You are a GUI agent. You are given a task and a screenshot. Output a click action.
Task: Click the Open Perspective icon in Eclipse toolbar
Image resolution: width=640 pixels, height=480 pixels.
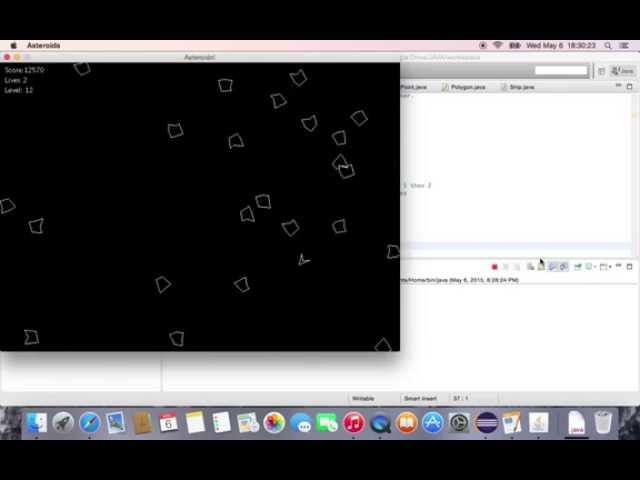click(x=602, y=71)
